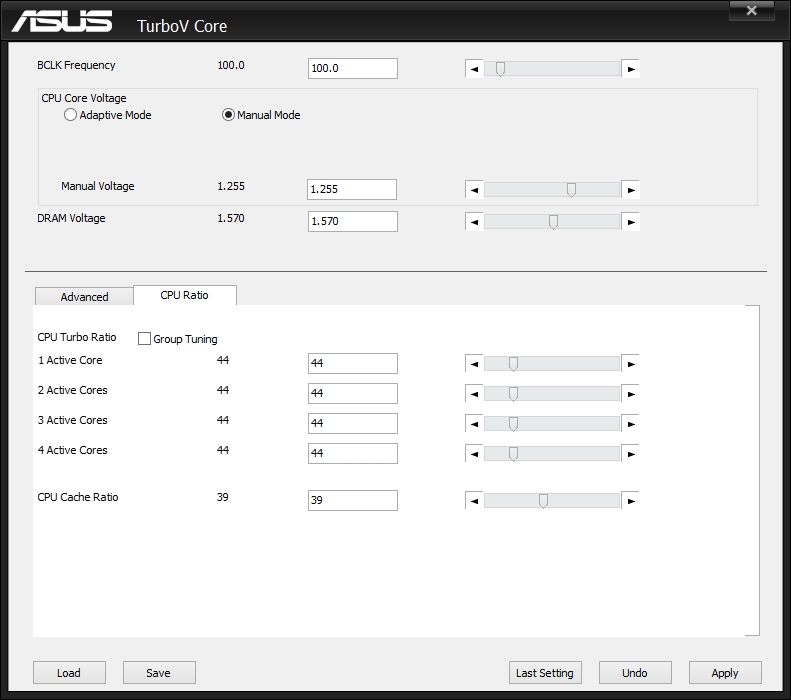Focus the 4 Active Cores input field
This screenshot has width=791, height=700.
pos(353,453)
